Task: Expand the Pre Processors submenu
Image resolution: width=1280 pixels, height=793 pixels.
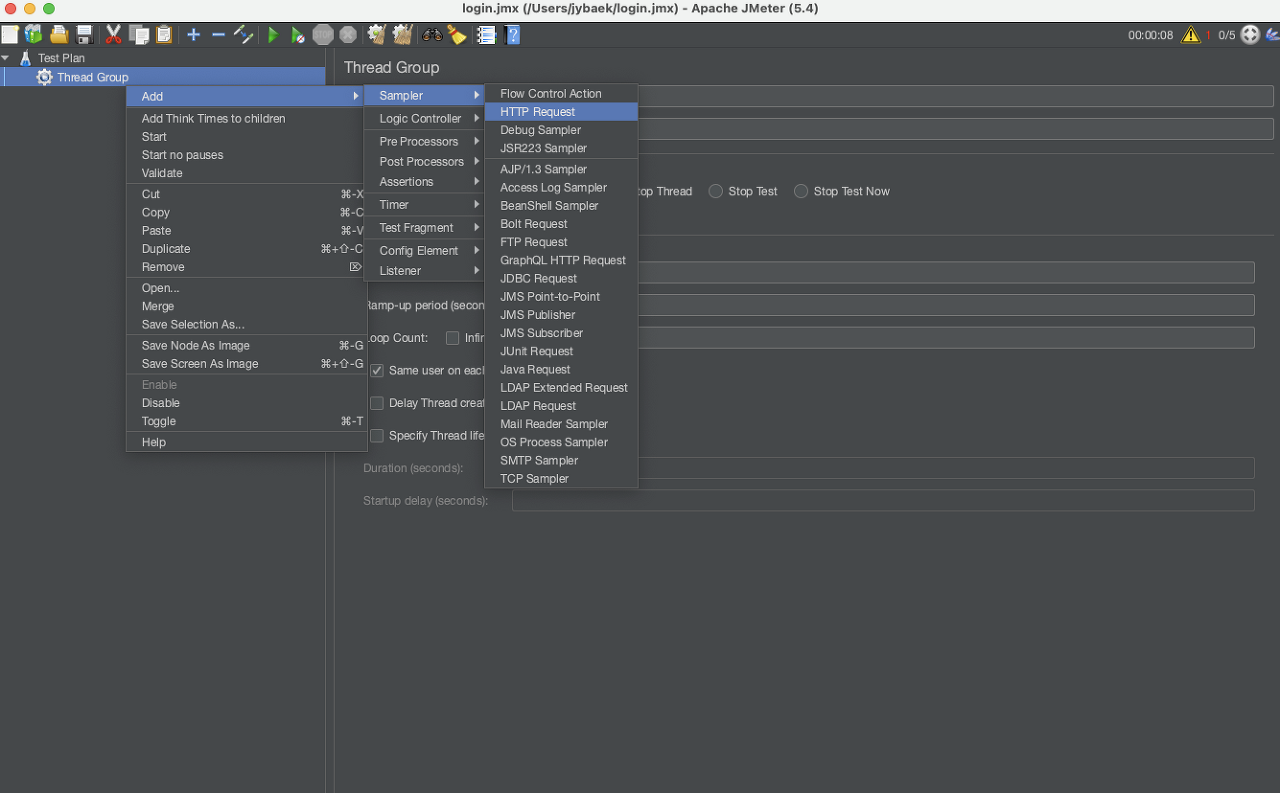Action: pyautogui.click(x=424, y=142)
